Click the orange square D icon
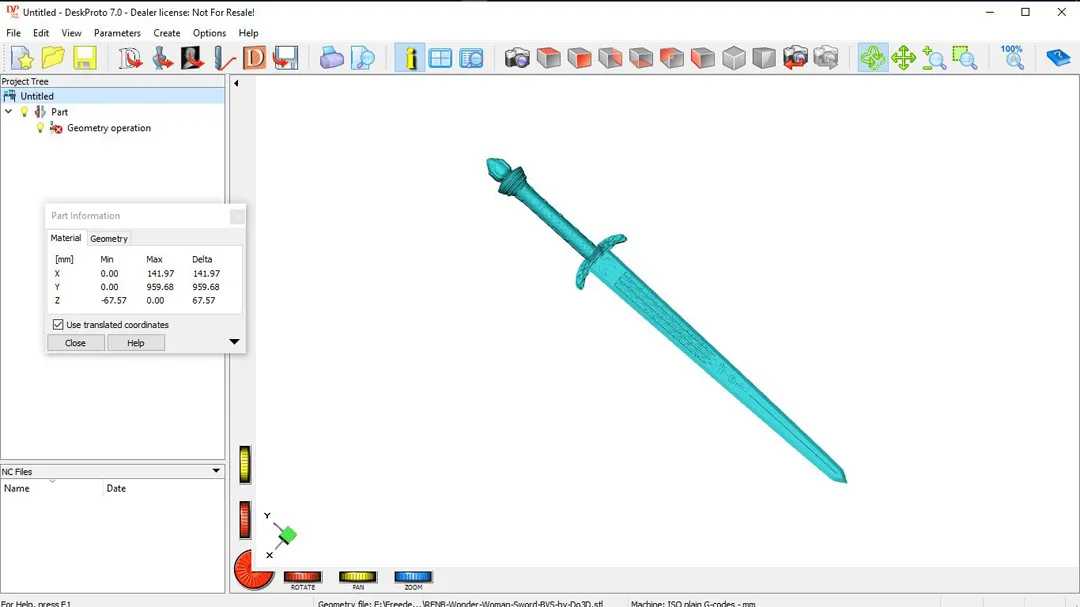This screenshot has width=1080, height=607. (254, 58)
